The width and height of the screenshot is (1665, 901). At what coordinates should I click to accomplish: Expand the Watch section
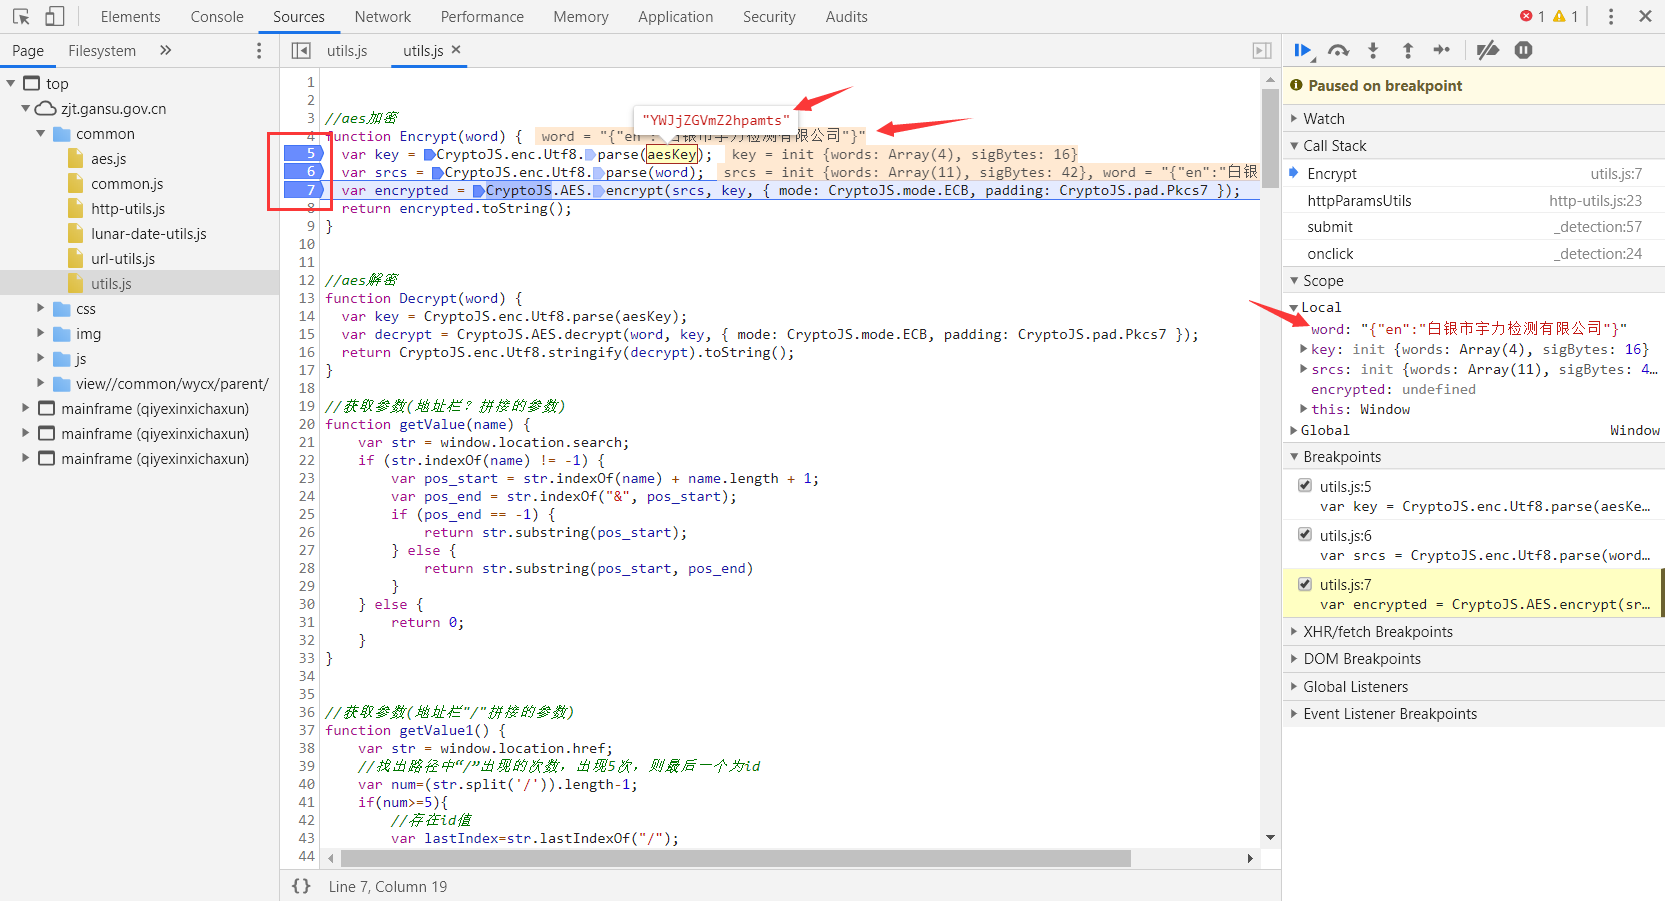point(1323,119)
